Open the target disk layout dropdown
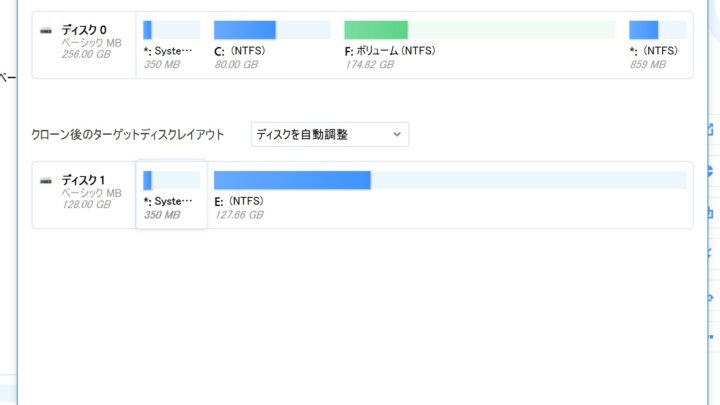The height and width of the screenshot is (405, 720). pyautogui.click(x=330, y=135)
